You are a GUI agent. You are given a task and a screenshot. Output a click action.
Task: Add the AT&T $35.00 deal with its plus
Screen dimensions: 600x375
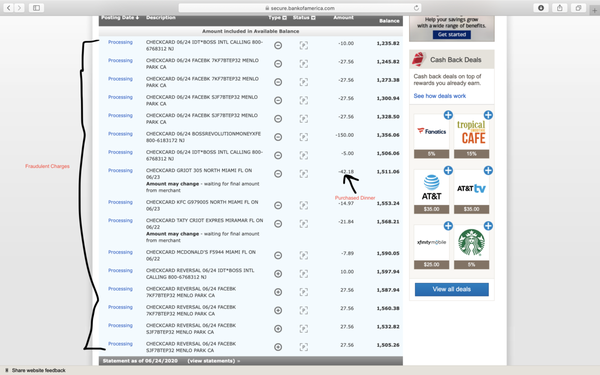(448, 170)
